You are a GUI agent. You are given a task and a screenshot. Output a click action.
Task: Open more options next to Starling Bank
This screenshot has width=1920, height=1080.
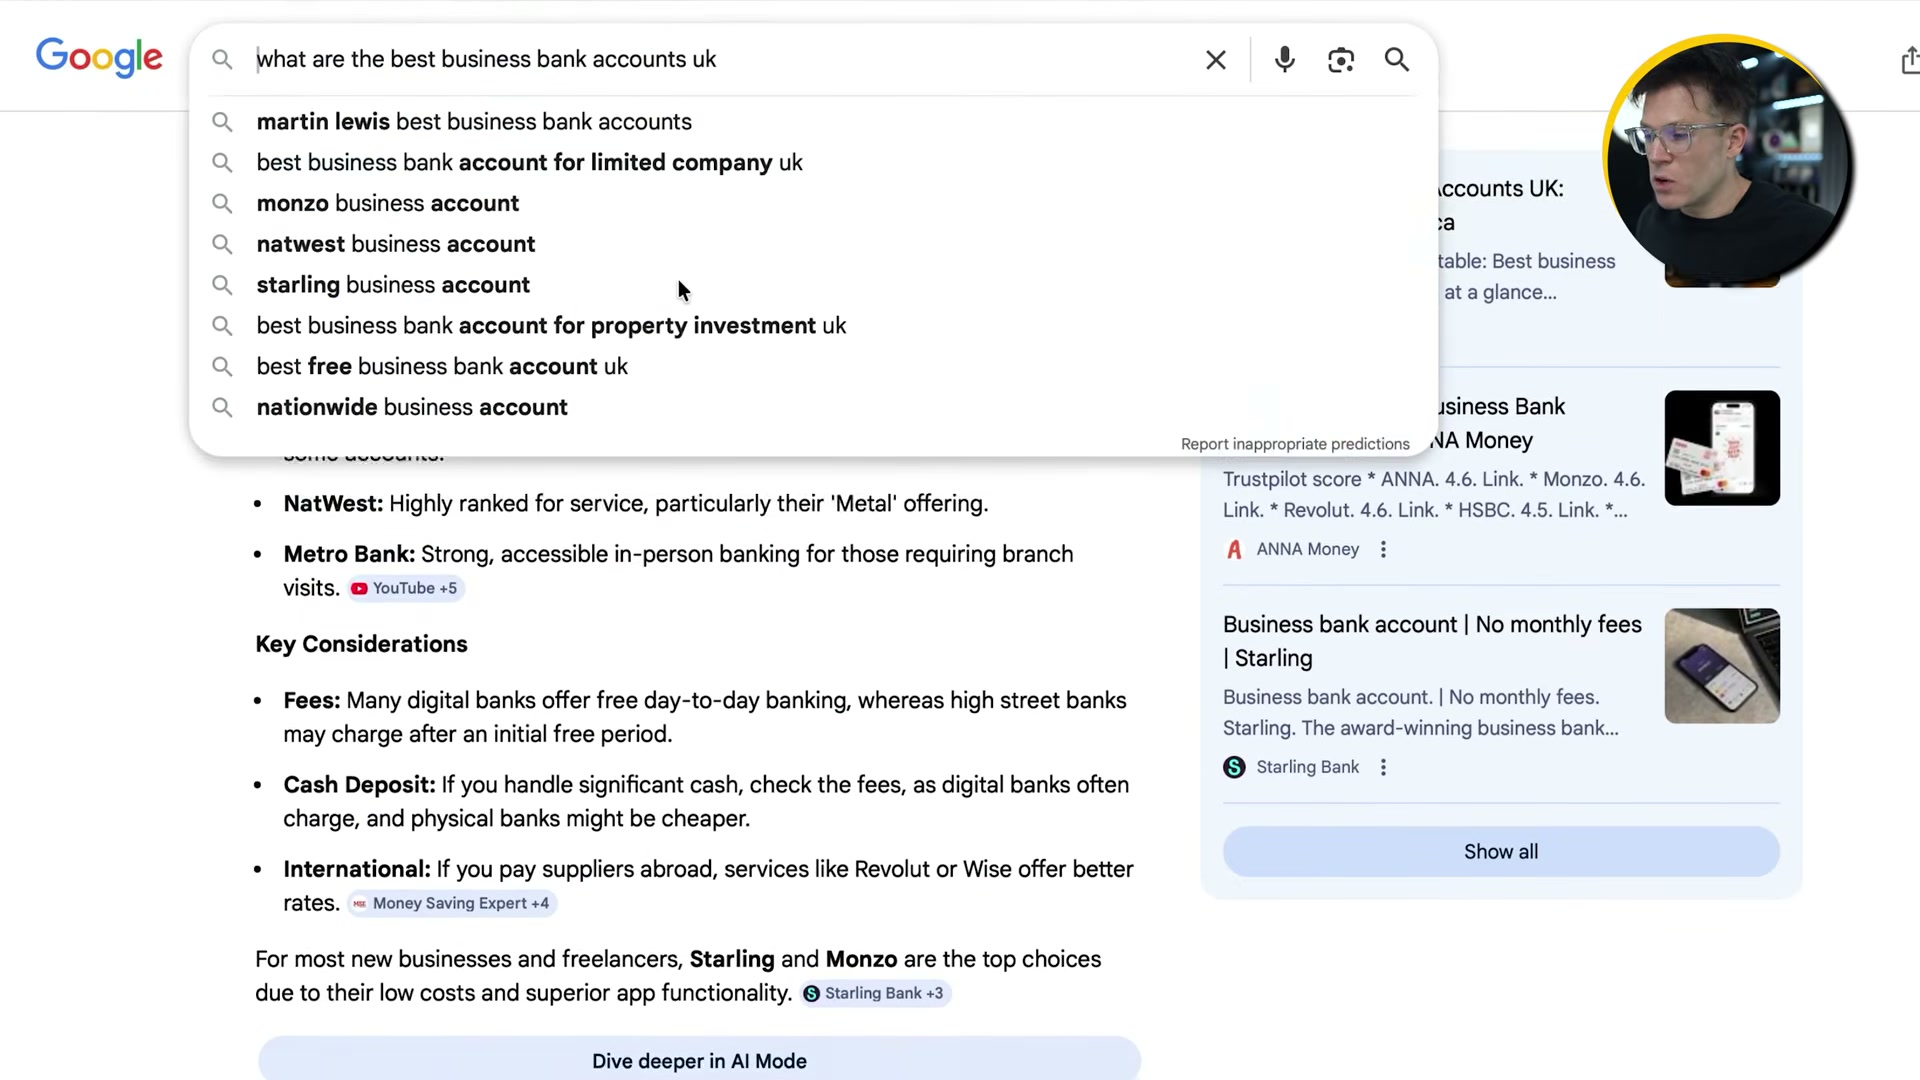[x=1383, y=767]
